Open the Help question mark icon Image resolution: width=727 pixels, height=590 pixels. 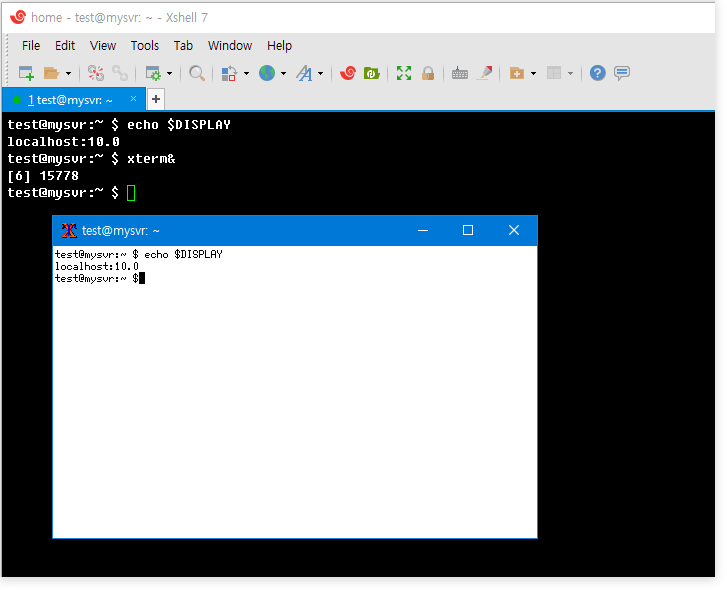[597, 73]
